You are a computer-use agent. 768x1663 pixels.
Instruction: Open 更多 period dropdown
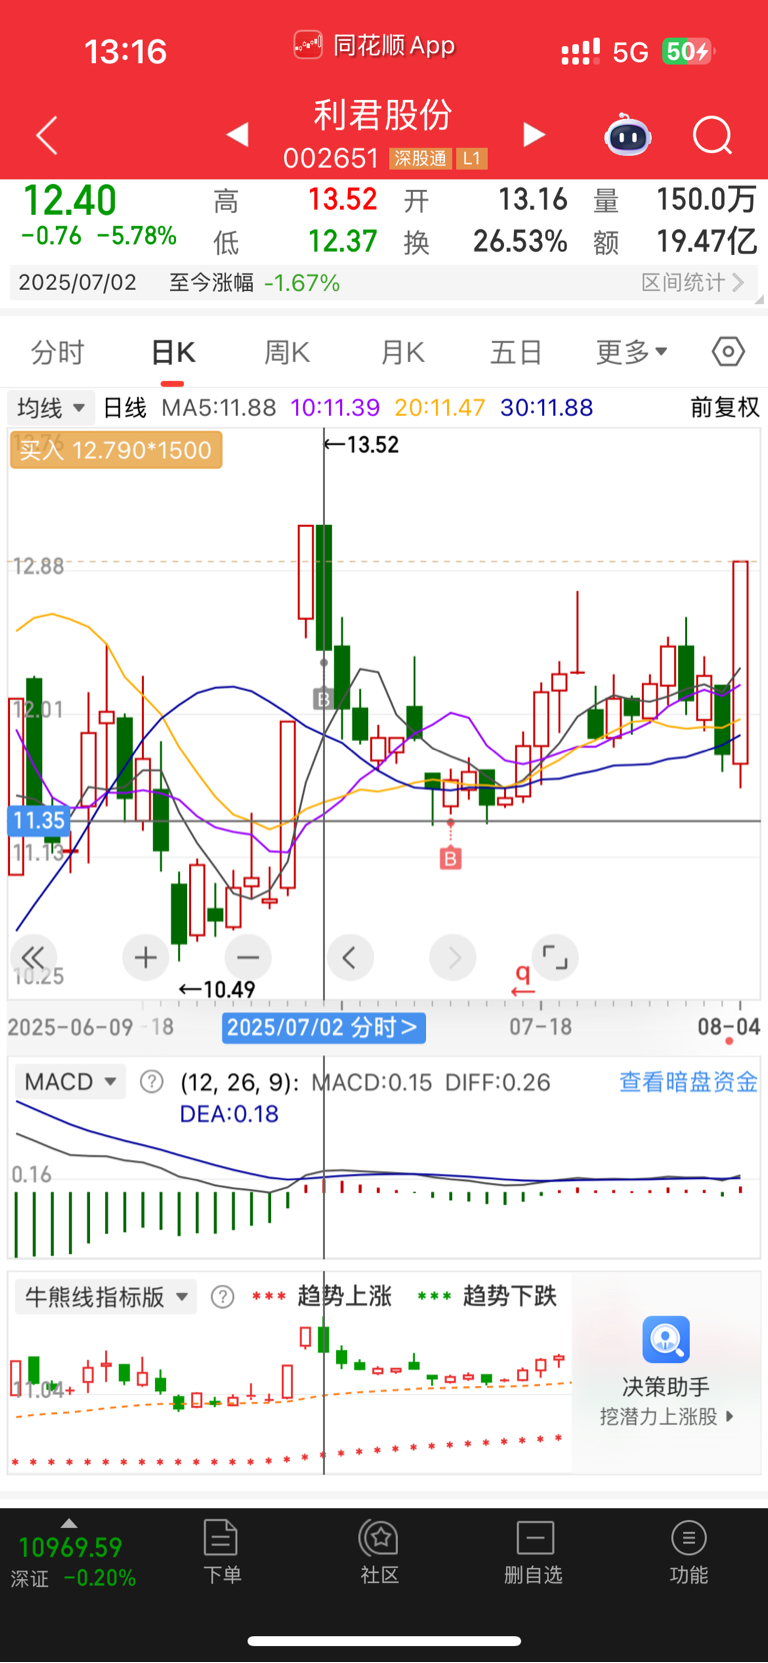(x=632, y=352)
